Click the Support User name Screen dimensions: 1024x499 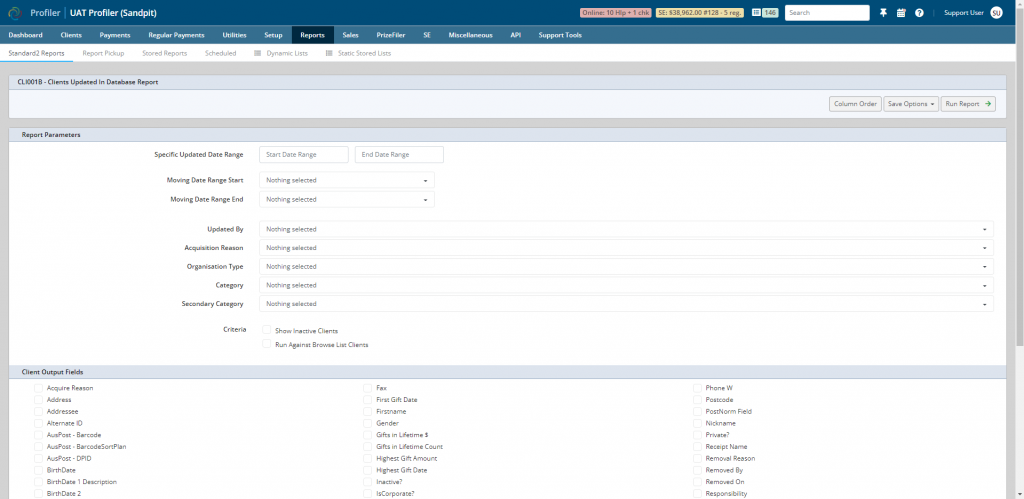[964, 12]
